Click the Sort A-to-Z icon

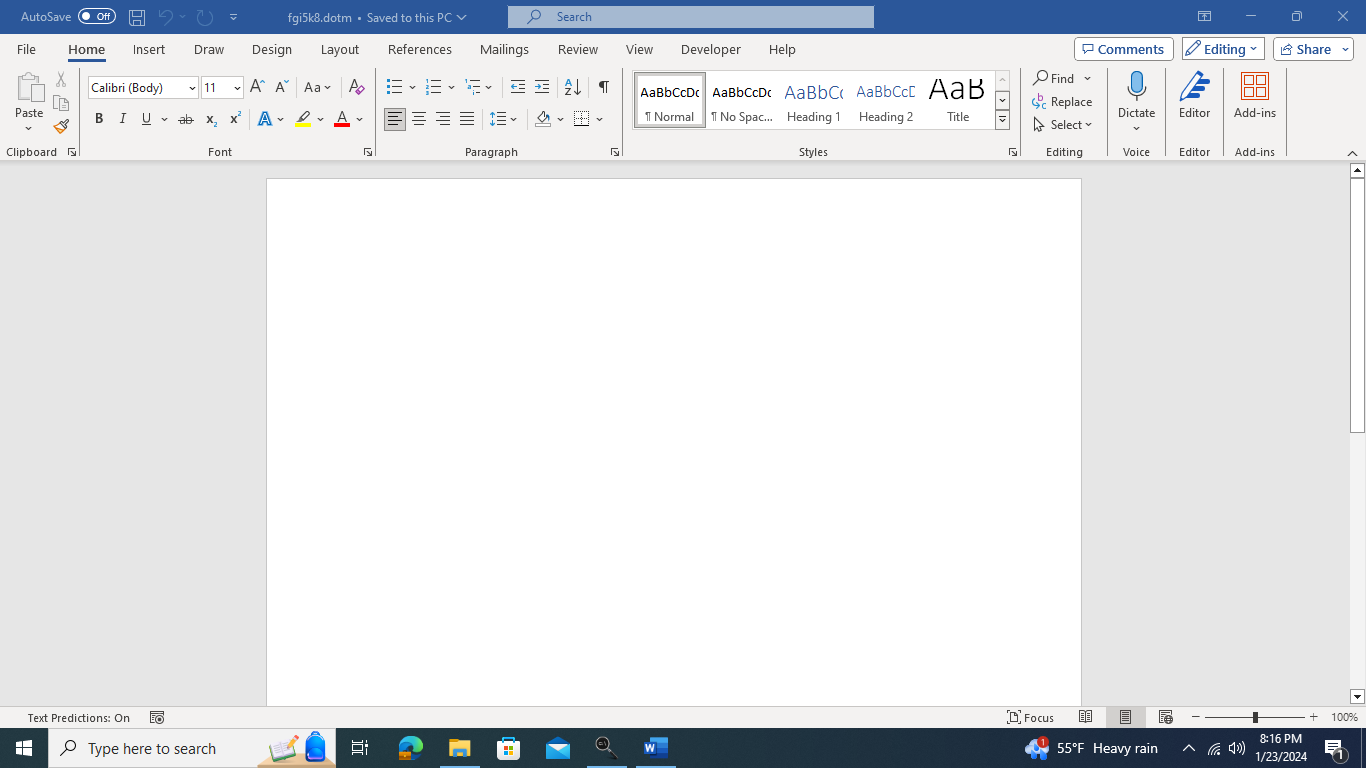[x=572, y=88]
